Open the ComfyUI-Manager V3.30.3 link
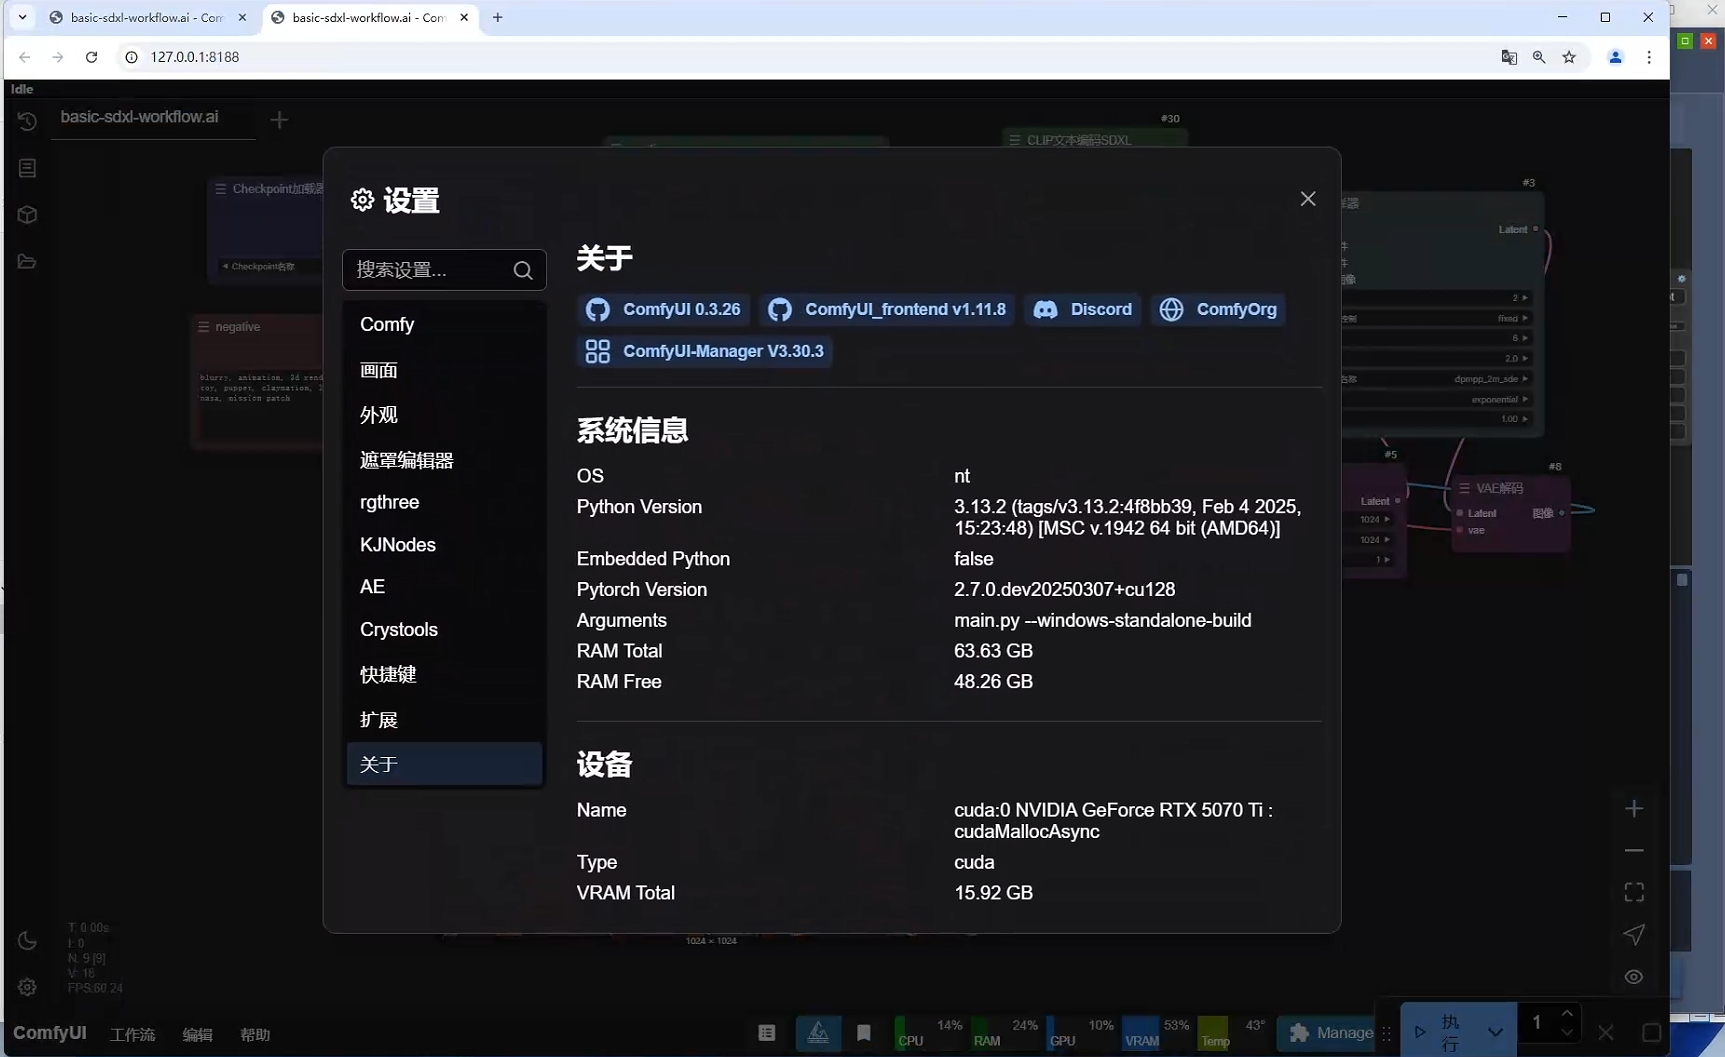 [x=705, y=352]
